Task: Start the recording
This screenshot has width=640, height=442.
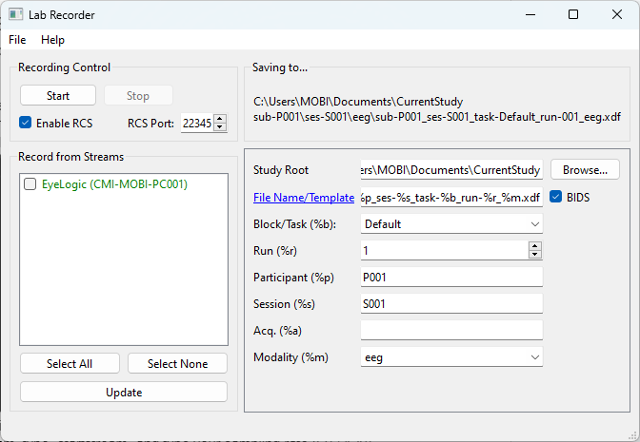Action: click(x=58, y=96)
